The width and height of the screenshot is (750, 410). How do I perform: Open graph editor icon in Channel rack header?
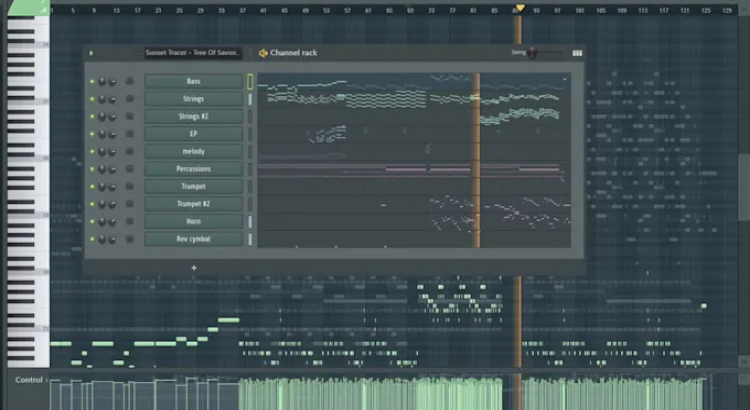coord(577,53)
